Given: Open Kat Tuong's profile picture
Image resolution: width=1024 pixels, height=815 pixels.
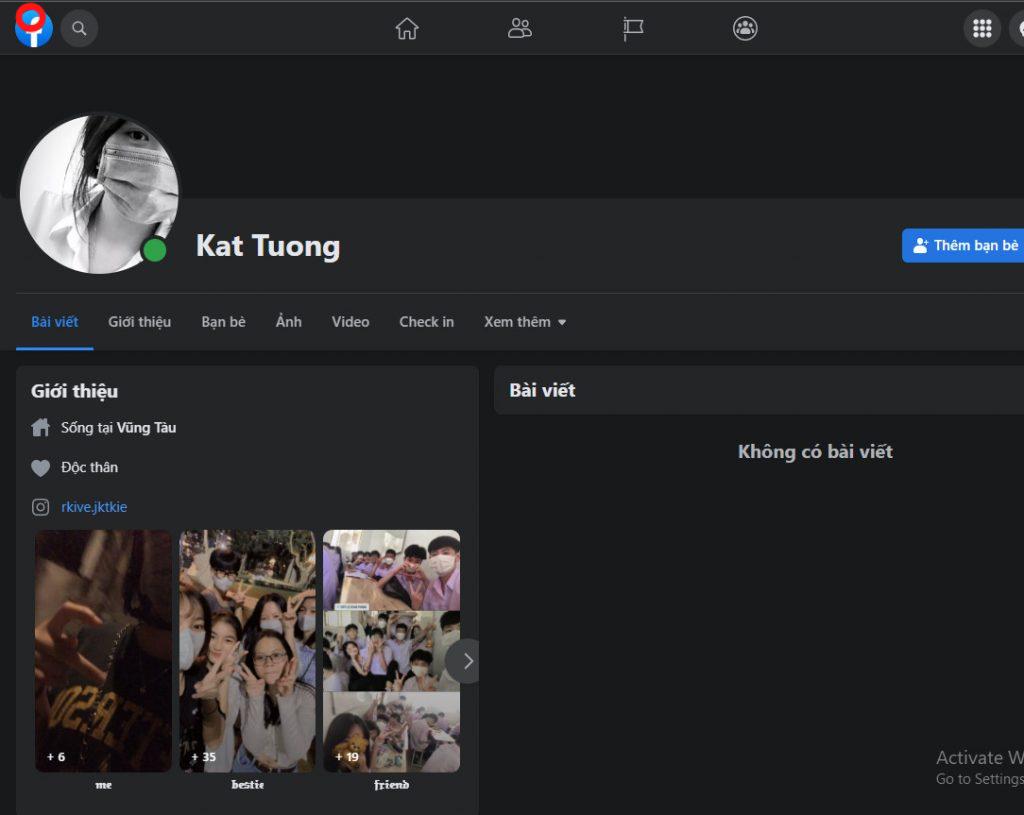Looking at the screenshot, I should coord(99,194).
